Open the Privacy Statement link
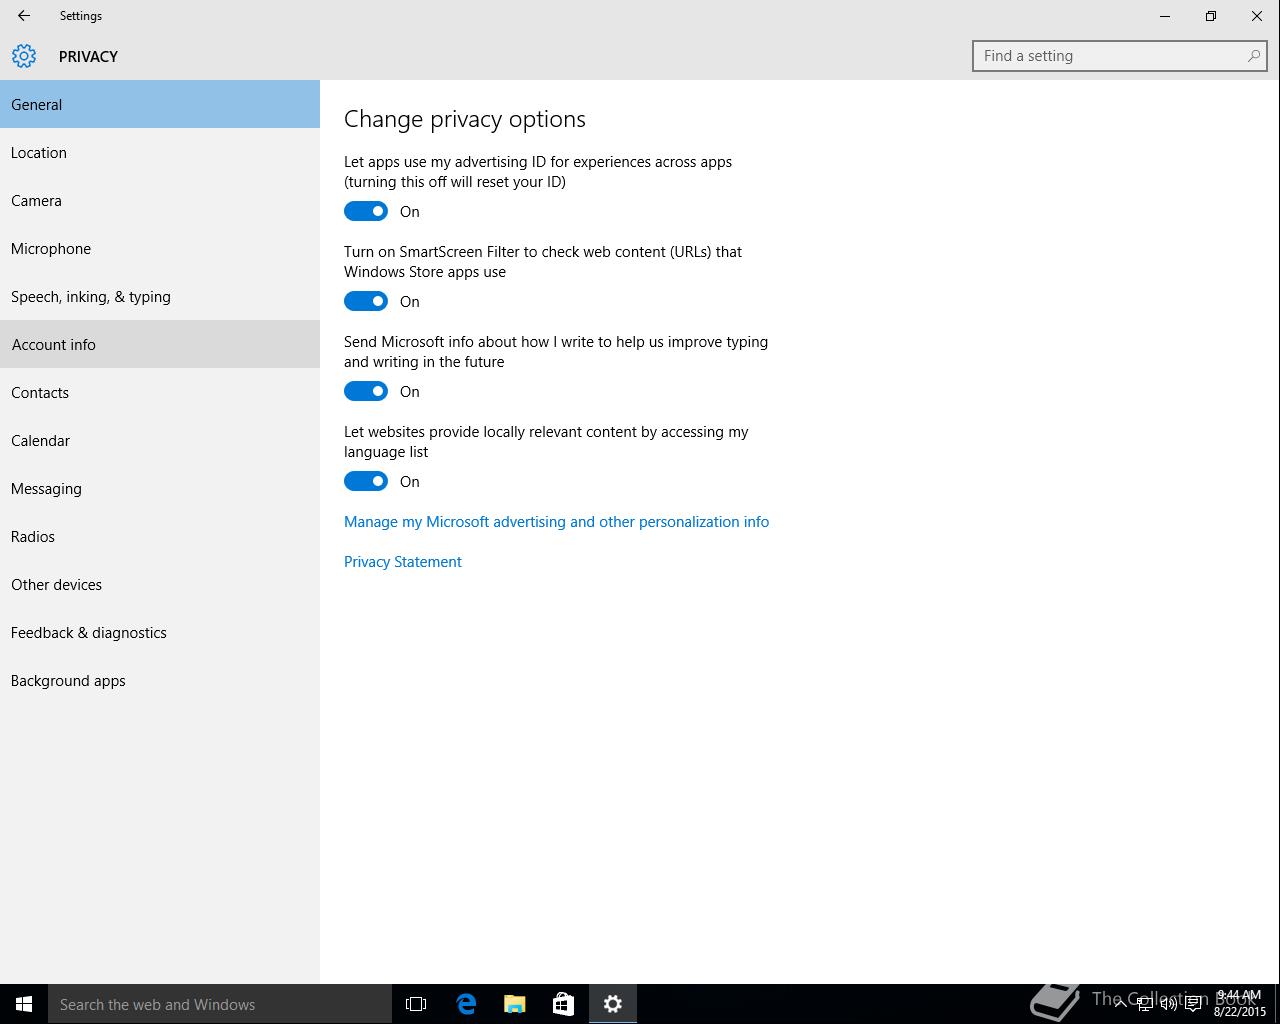The image size is (1280, 1024). (403, 562)
